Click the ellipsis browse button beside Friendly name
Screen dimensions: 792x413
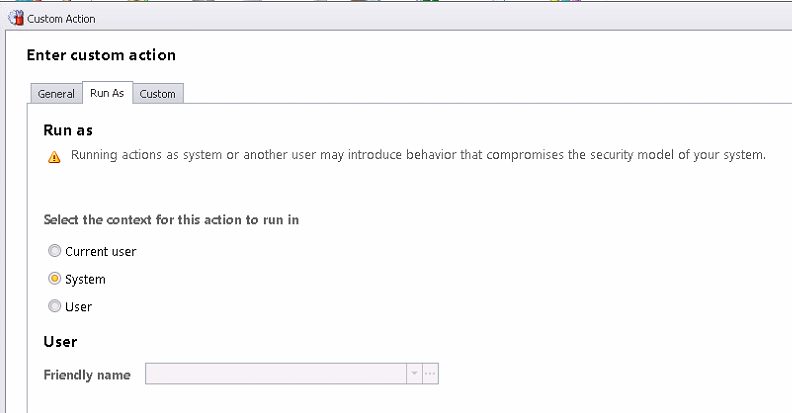[x=430, y=374]
